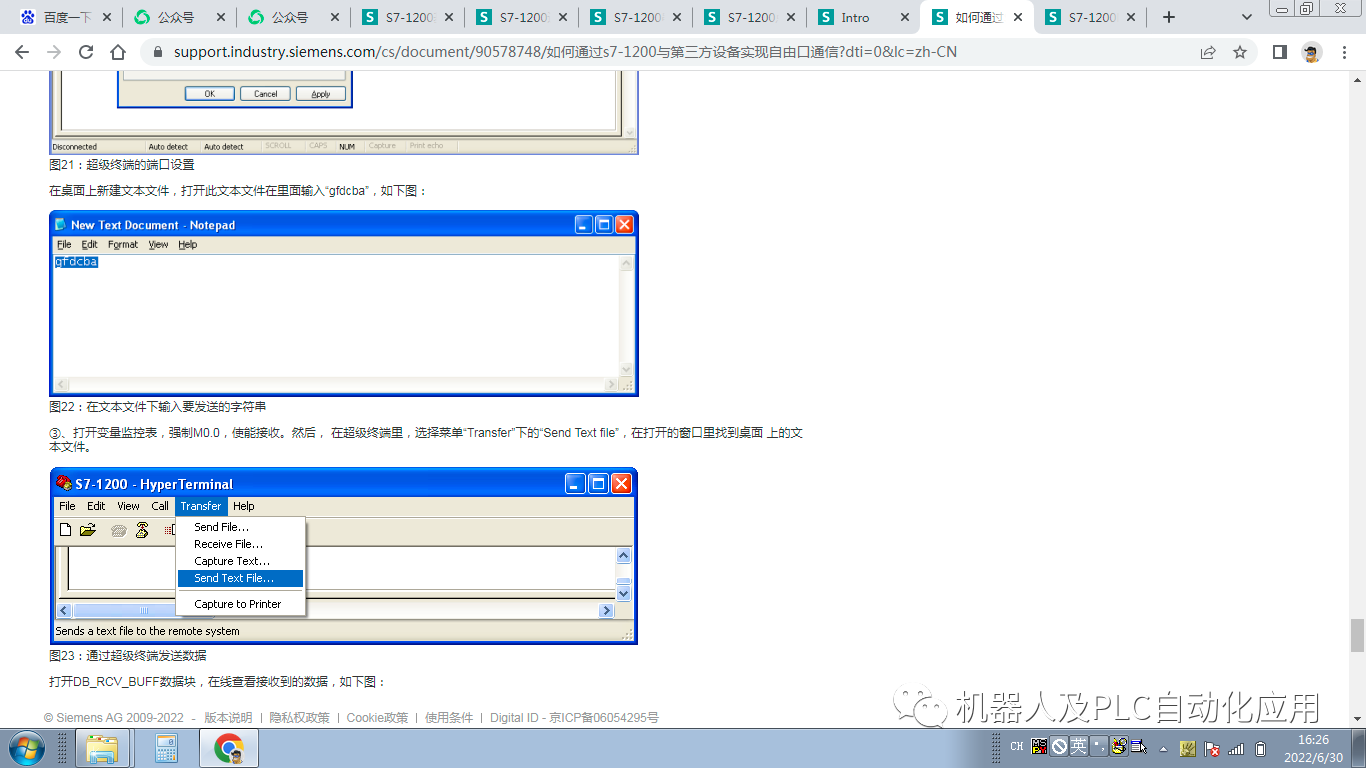The height and width of the screenshot is (768, 1366).
Task: Open the Transfer menu in HyperTerminal
Action: (x=201, y=506)
